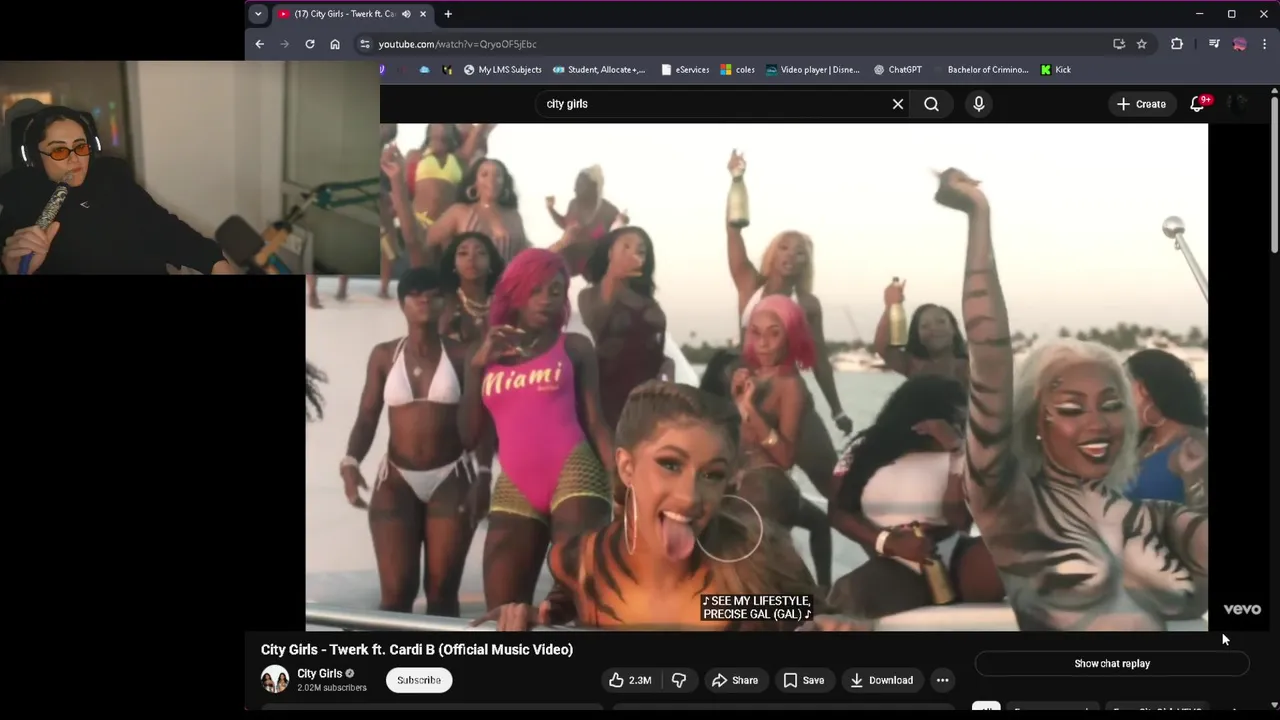Like the video (2.3M)
Image resolution: width=1280 pixels, height=720 pixels.
click(x=630, y=680)
